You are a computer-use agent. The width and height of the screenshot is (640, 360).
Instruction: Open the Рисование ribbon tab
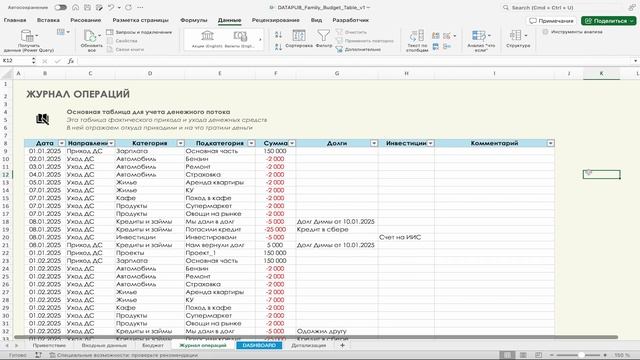click(85, 20)
